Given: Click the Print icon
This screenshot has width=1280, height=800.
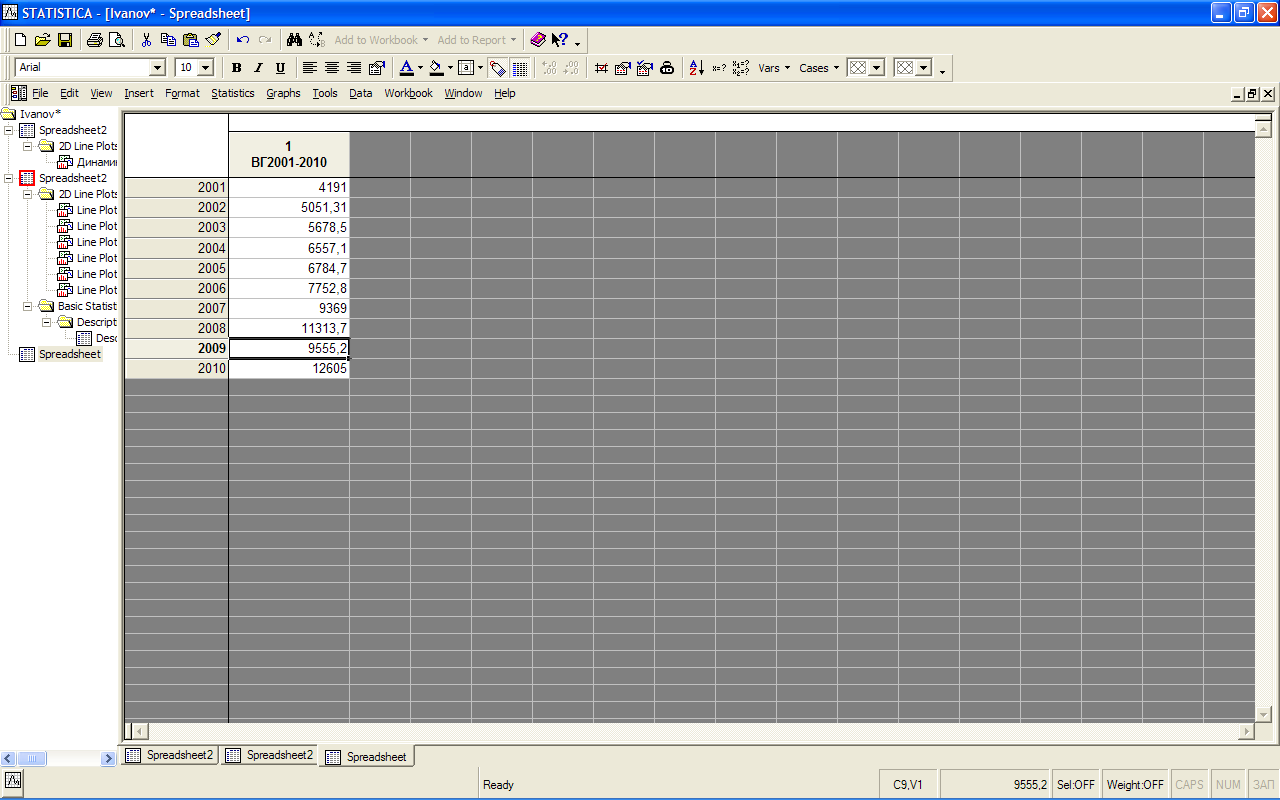Looking at the screenshot, I should tap(95, 40).
